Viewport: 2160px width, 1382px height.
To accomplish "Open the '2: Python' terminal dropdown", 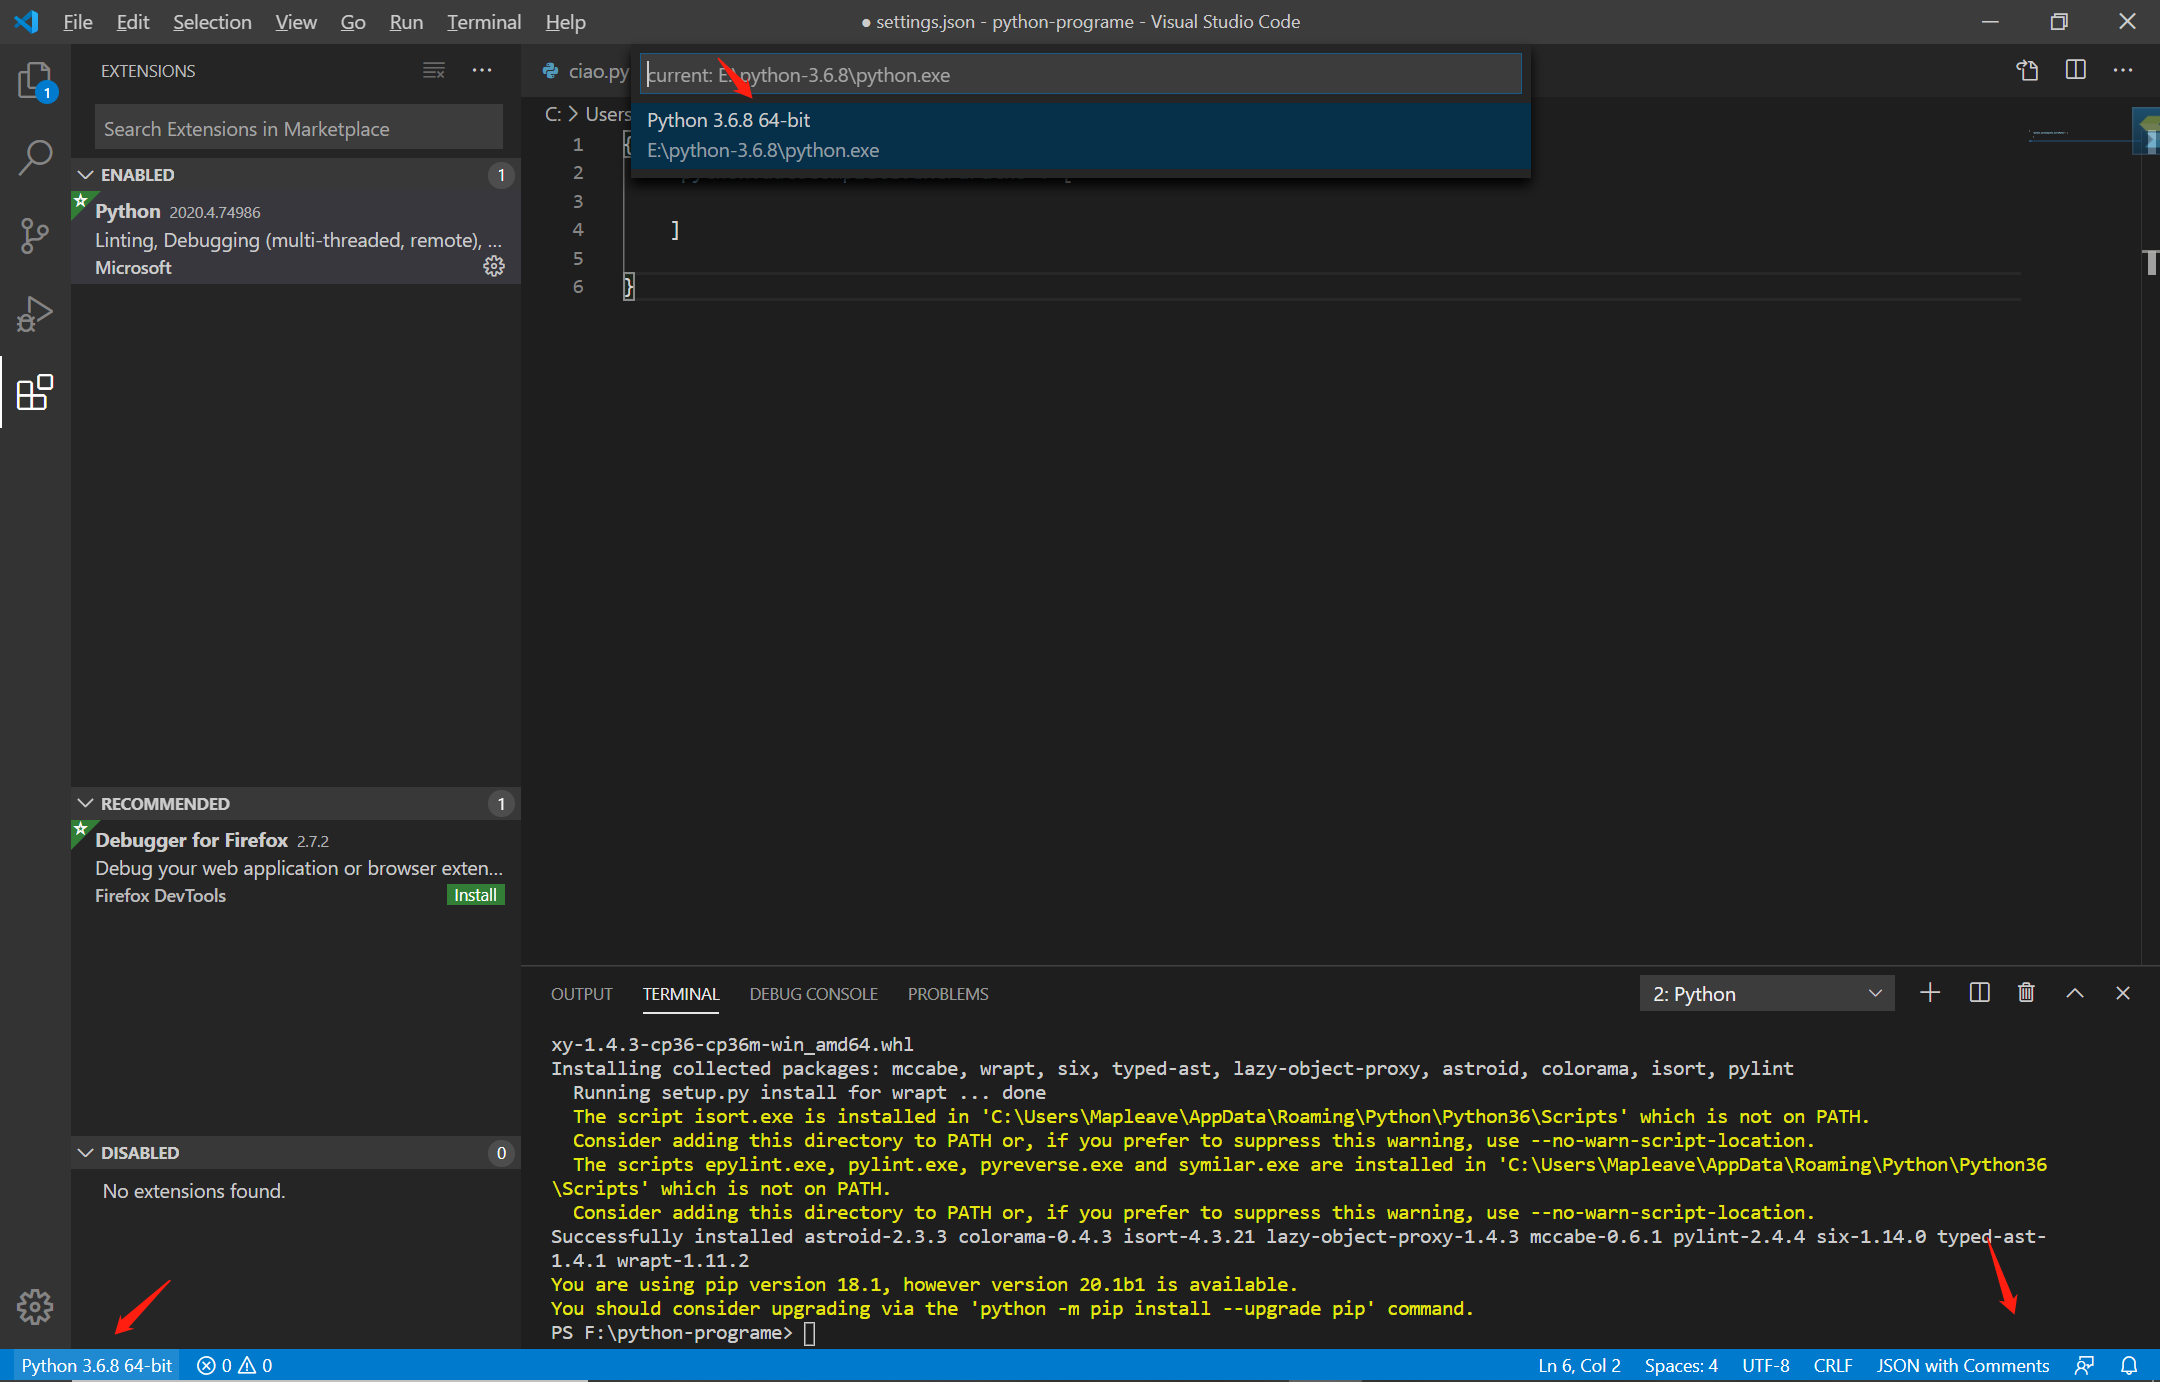I will pyautogui.click(x=1765, y=993).
